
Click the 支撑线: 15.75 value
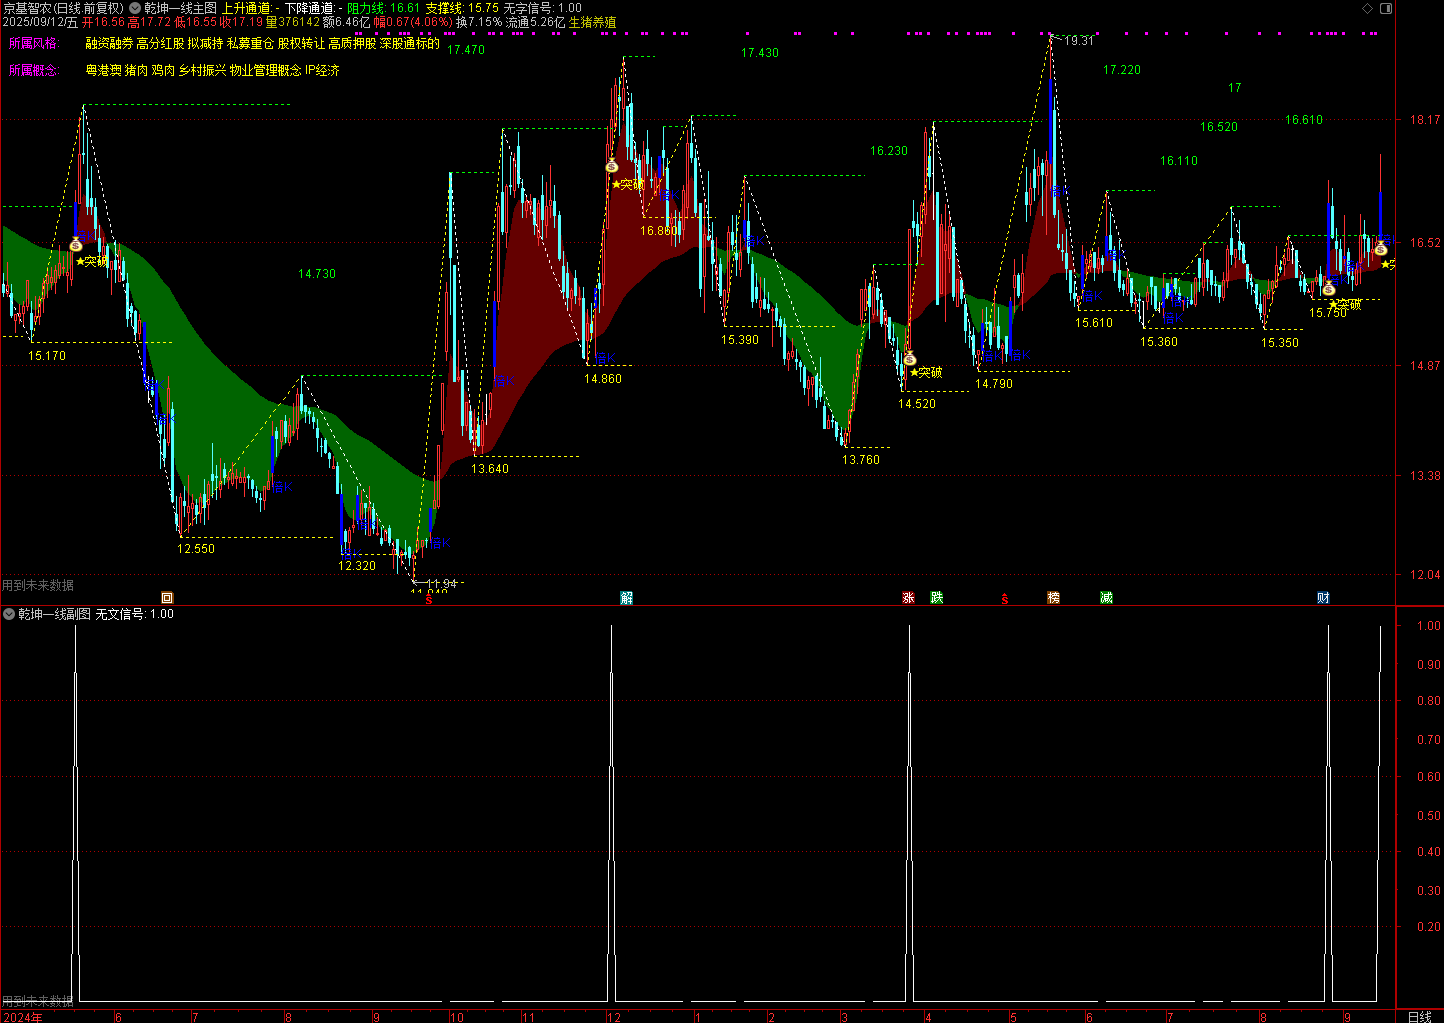pyautogui.click(x=462, y=8)
